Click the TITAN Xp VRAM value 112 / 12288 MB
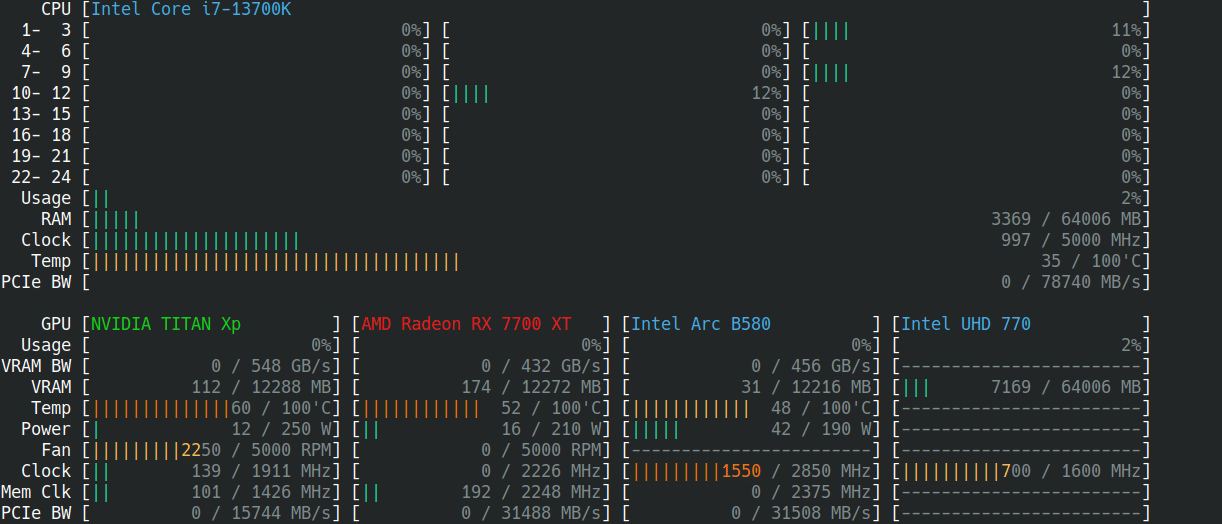This screenshot has height=524, width=1222. [x=261, y=387]
